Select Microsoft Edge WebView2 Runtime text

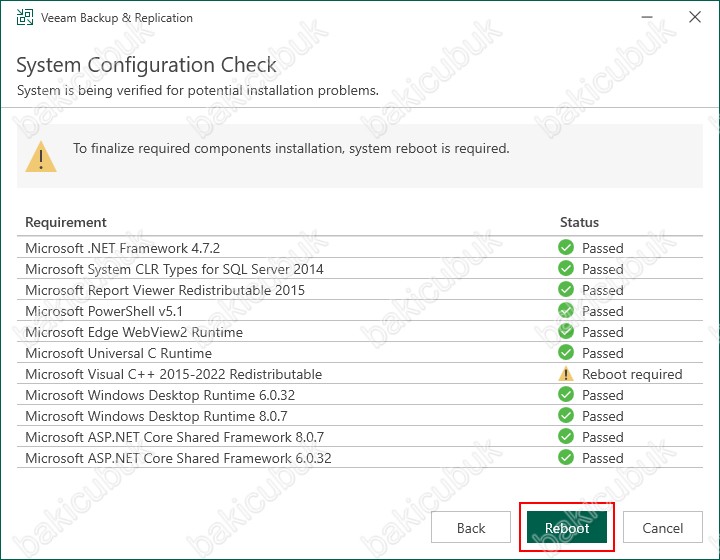point(134,332)
